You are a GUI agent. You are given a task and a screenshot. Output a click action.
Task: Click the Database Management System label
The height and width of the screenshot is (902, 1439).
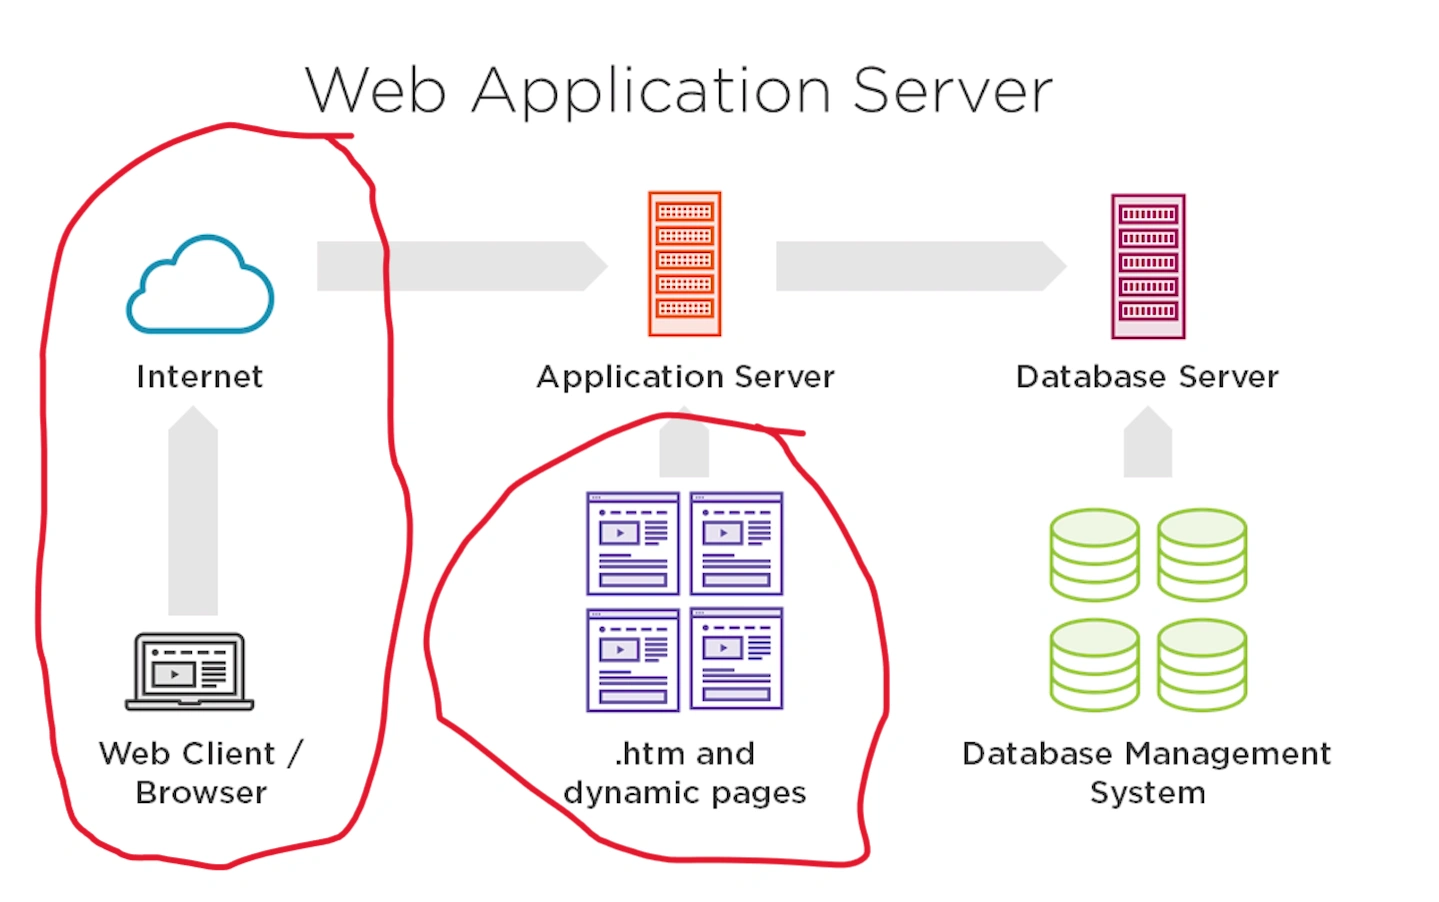click(x=1146, y=772)
